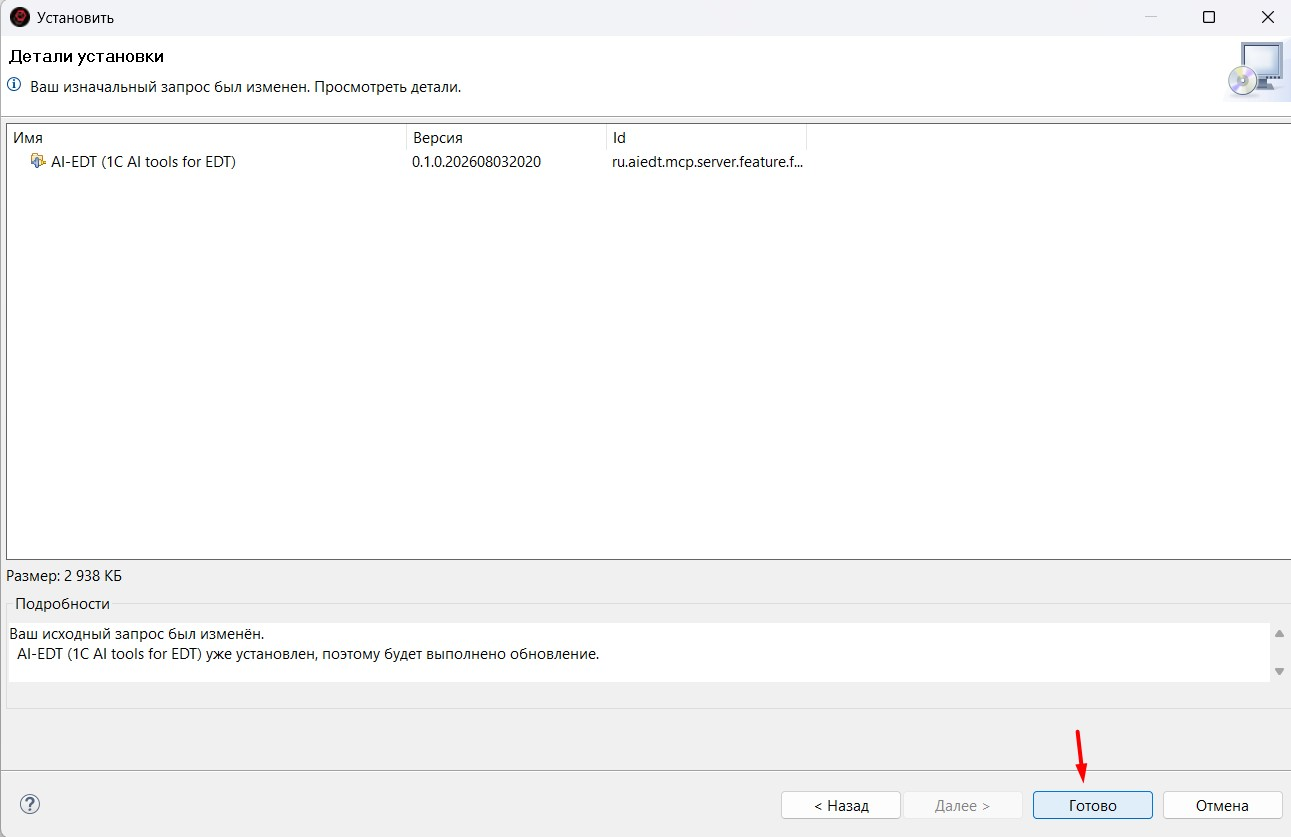Click the 'Ваш исходный запрос был изменён.' details text
This screenshot has height=837, width=1291.
(x=137, y=634)
